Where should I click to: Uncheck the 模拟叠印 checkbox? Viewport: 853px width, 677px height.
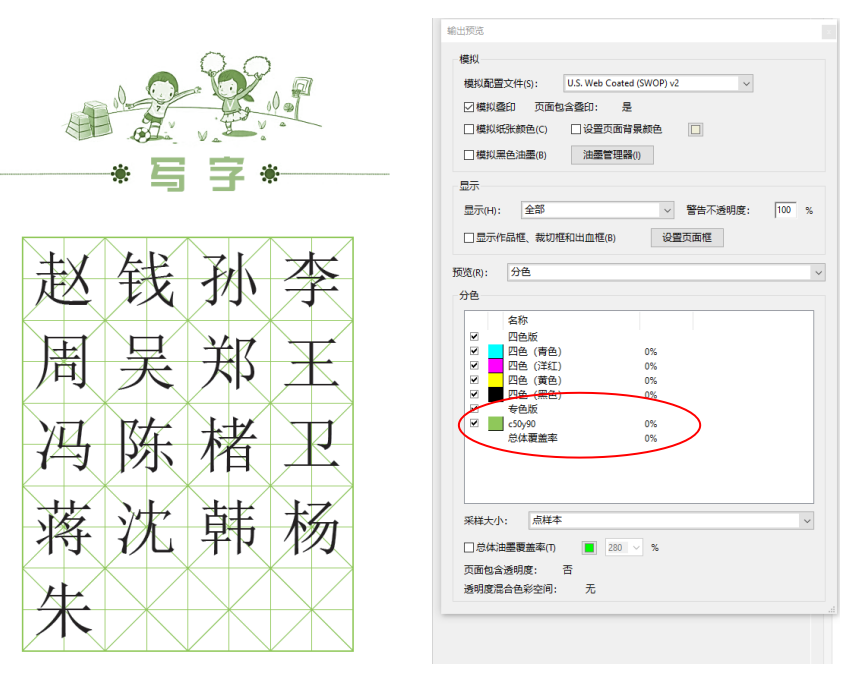click(x=469, y=107)
